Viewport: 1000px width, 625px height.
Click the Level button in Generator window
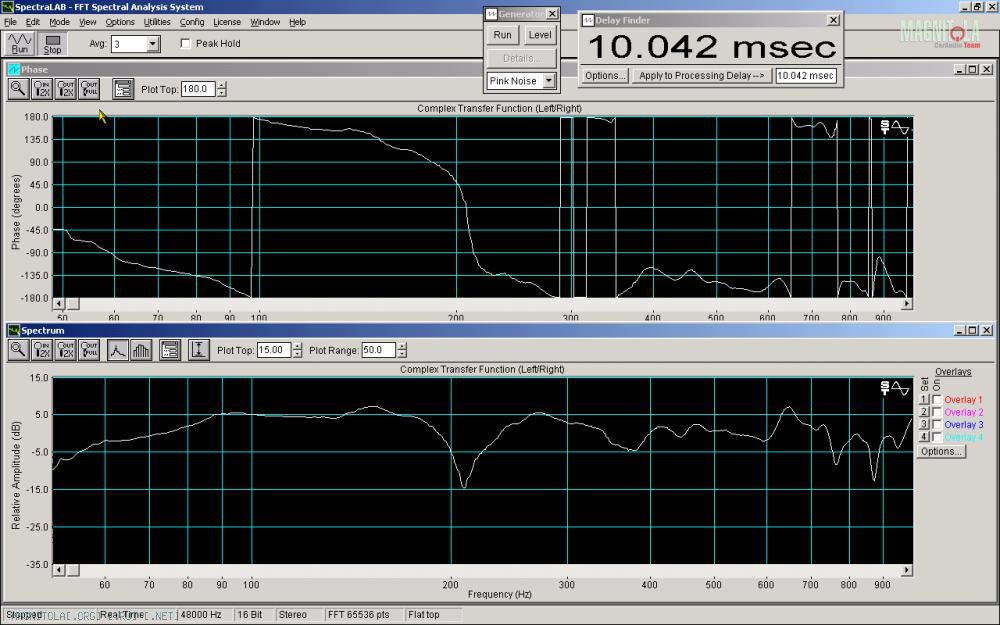pos(540,35)
